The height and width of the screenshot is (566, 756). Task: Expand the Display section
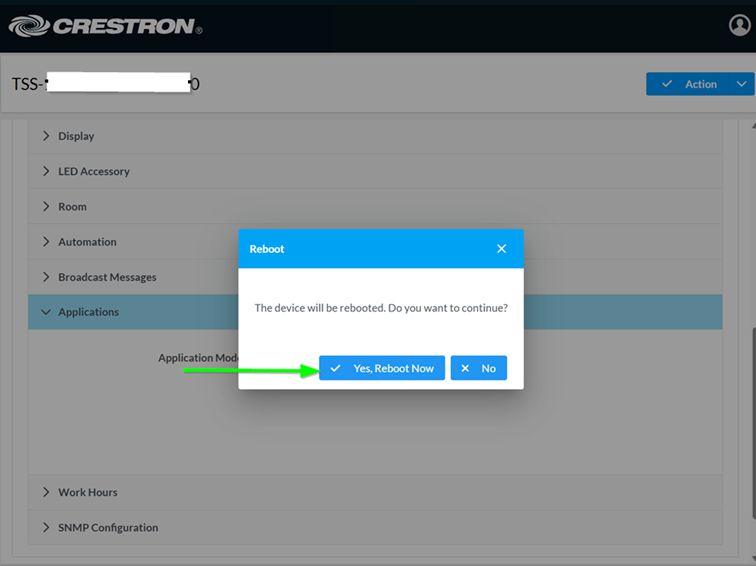point(76,136)
